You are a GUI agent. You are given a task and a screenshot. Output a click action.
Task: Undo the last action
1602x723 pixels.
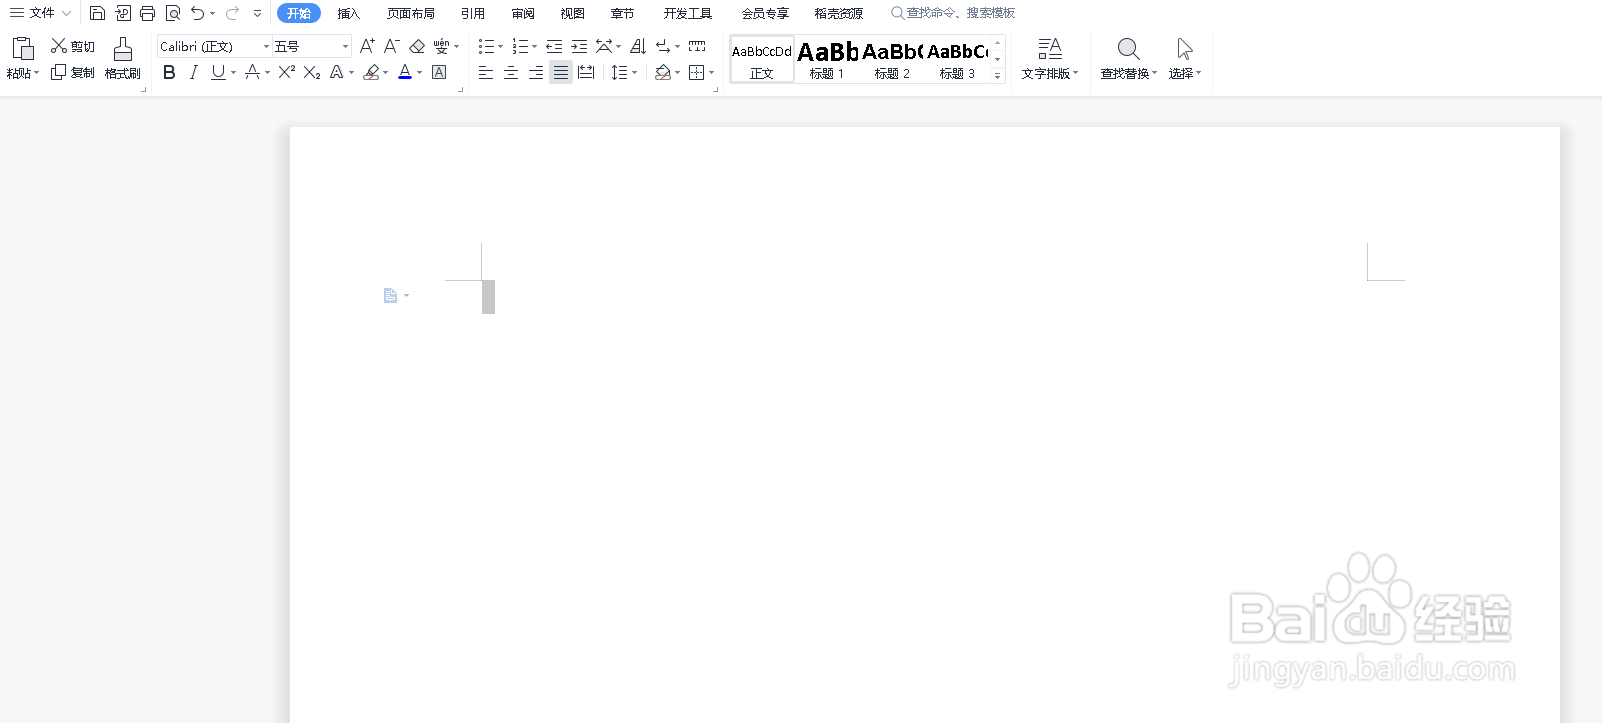coord(198,13)
